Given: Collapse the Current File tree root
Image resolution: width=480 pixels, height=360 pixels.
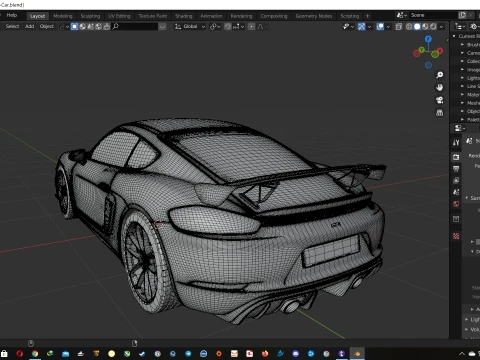Looking at the screenshot, I should 454,36.
